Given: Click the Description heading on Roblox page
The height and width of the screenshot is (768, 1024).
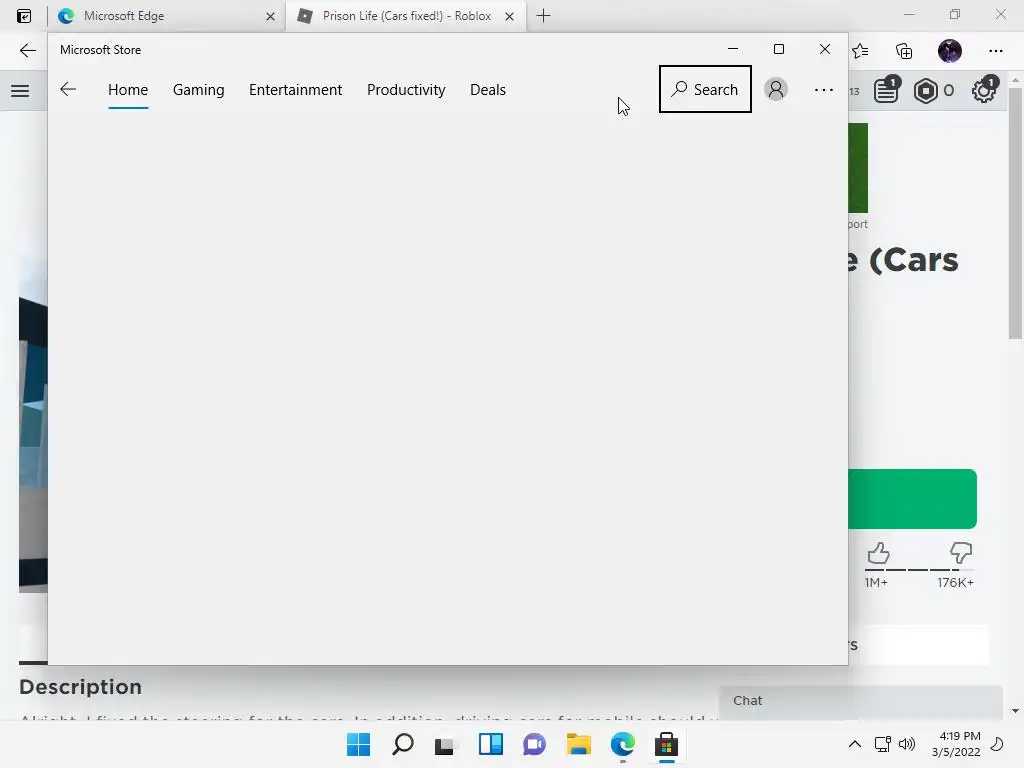Looking at the screenshot, I should coord(80,687).
